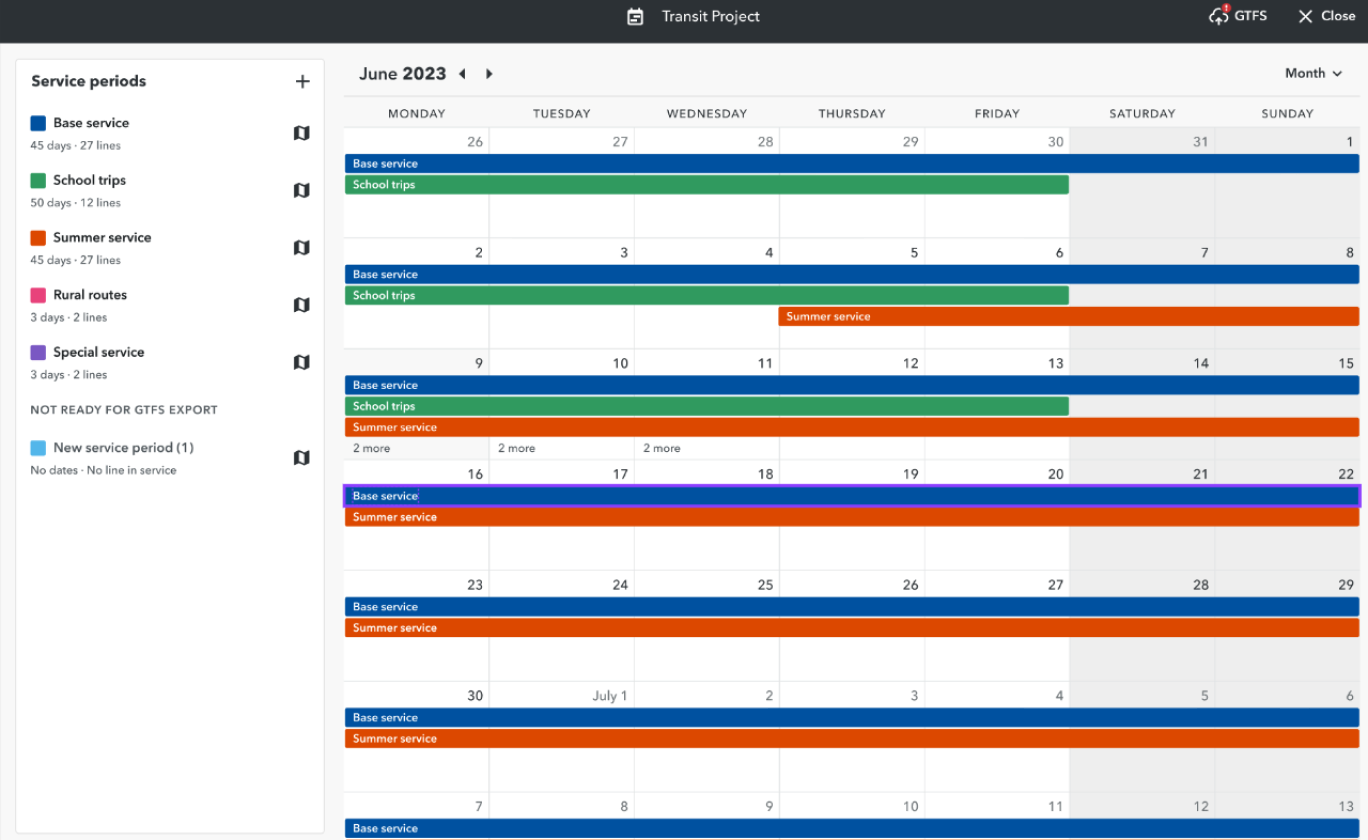Click 'No dates · No line in service' text

pyautogui.click(x=103, y=470)
